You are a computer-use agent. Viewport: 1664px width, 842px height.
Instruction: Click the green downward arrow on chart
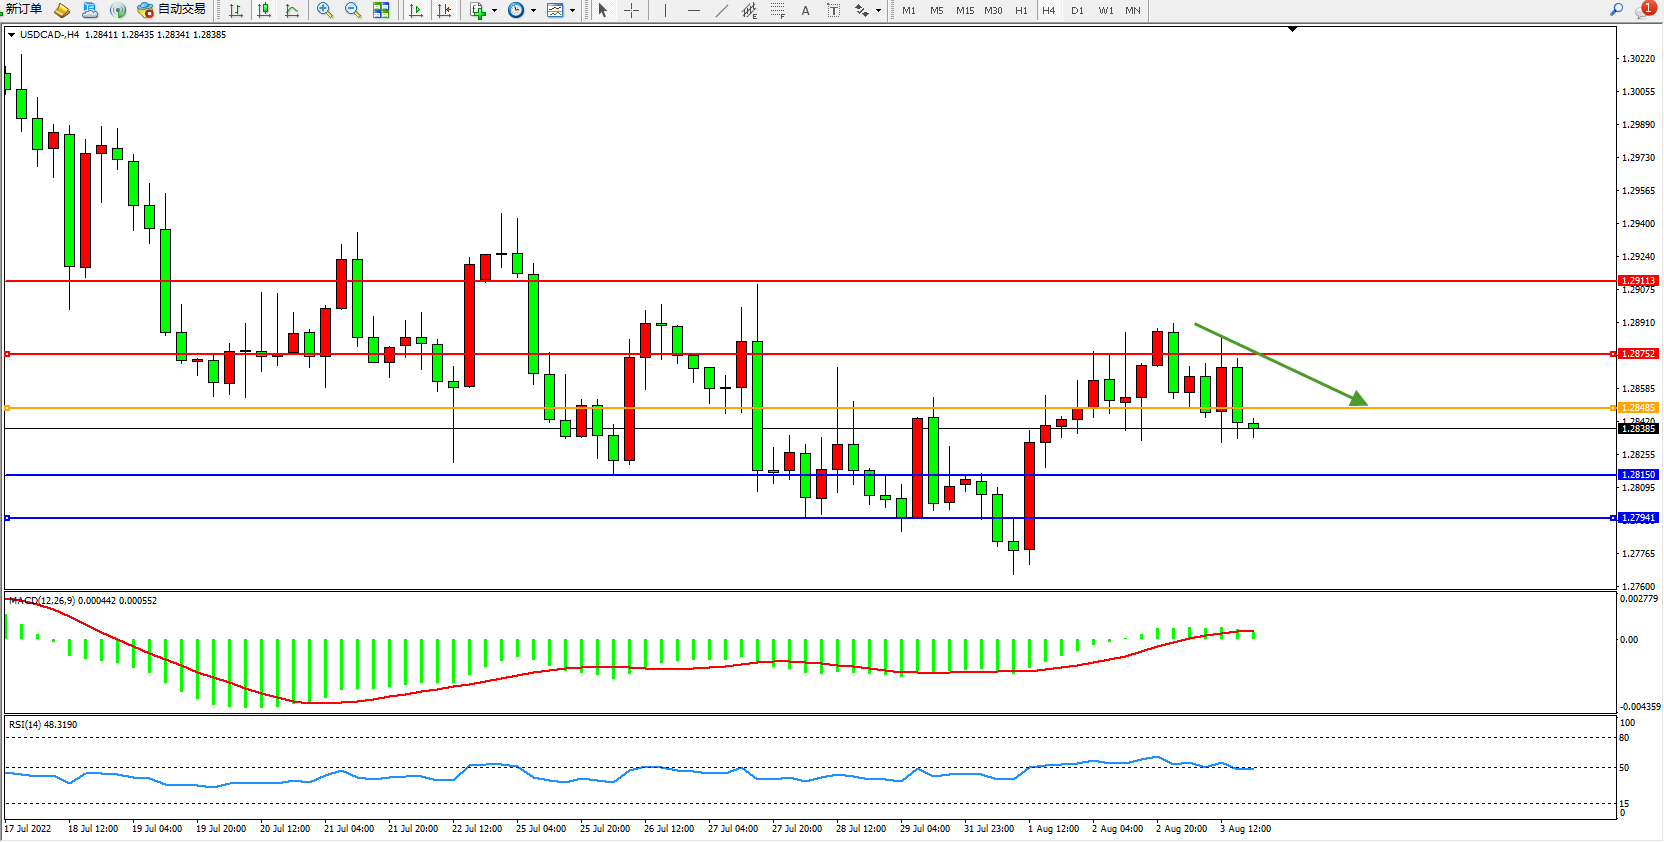1280,364
